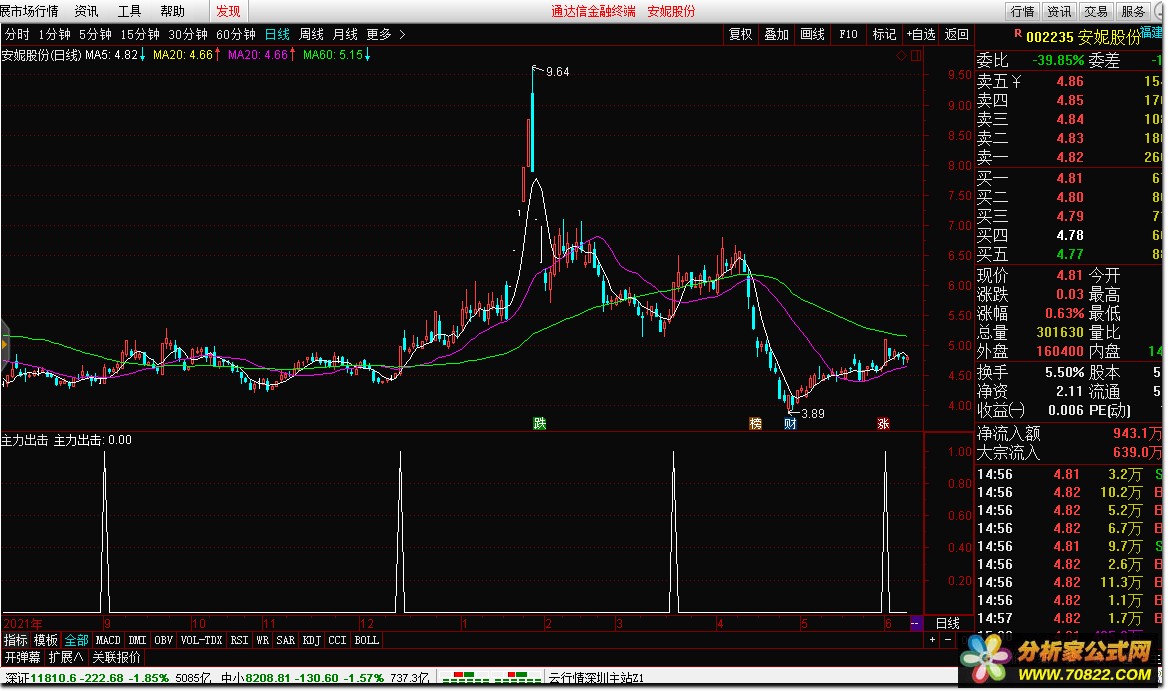Click the diamond marker icon above the chart

coord(901,56)
